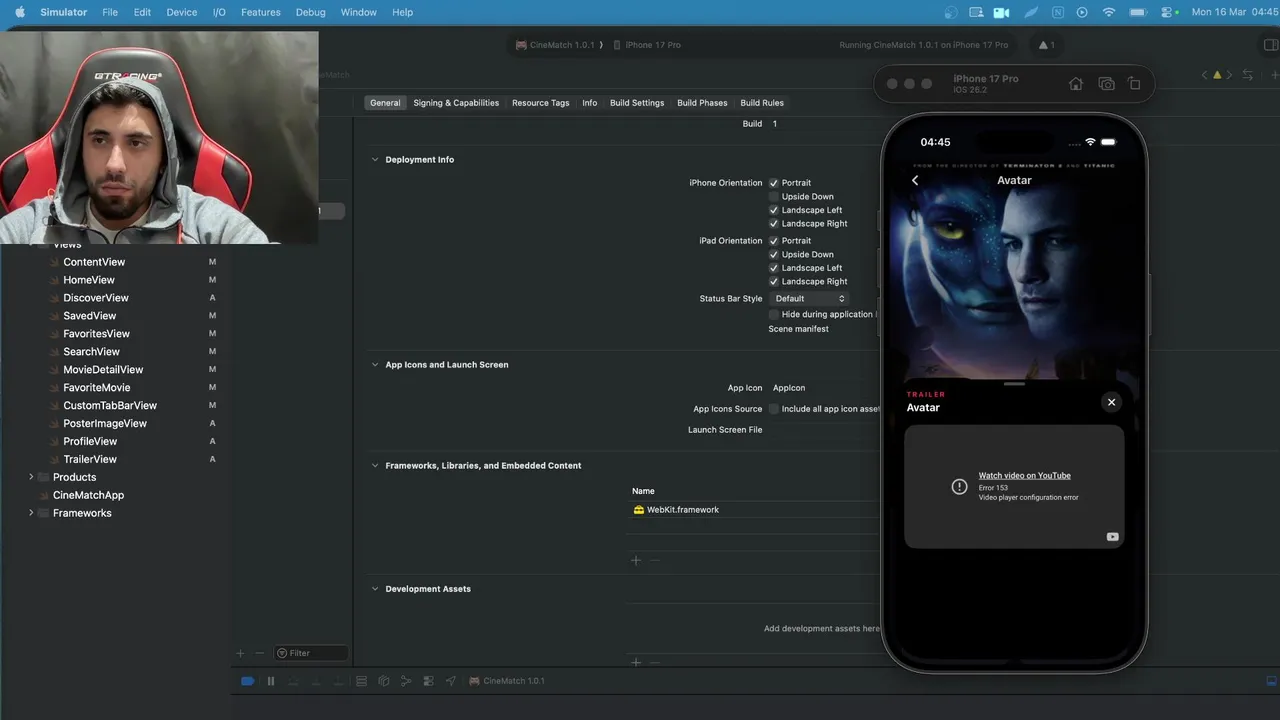1280x720 pixels.
Task: Click the Wi-Fi status icon
Action: [1109, 12]
